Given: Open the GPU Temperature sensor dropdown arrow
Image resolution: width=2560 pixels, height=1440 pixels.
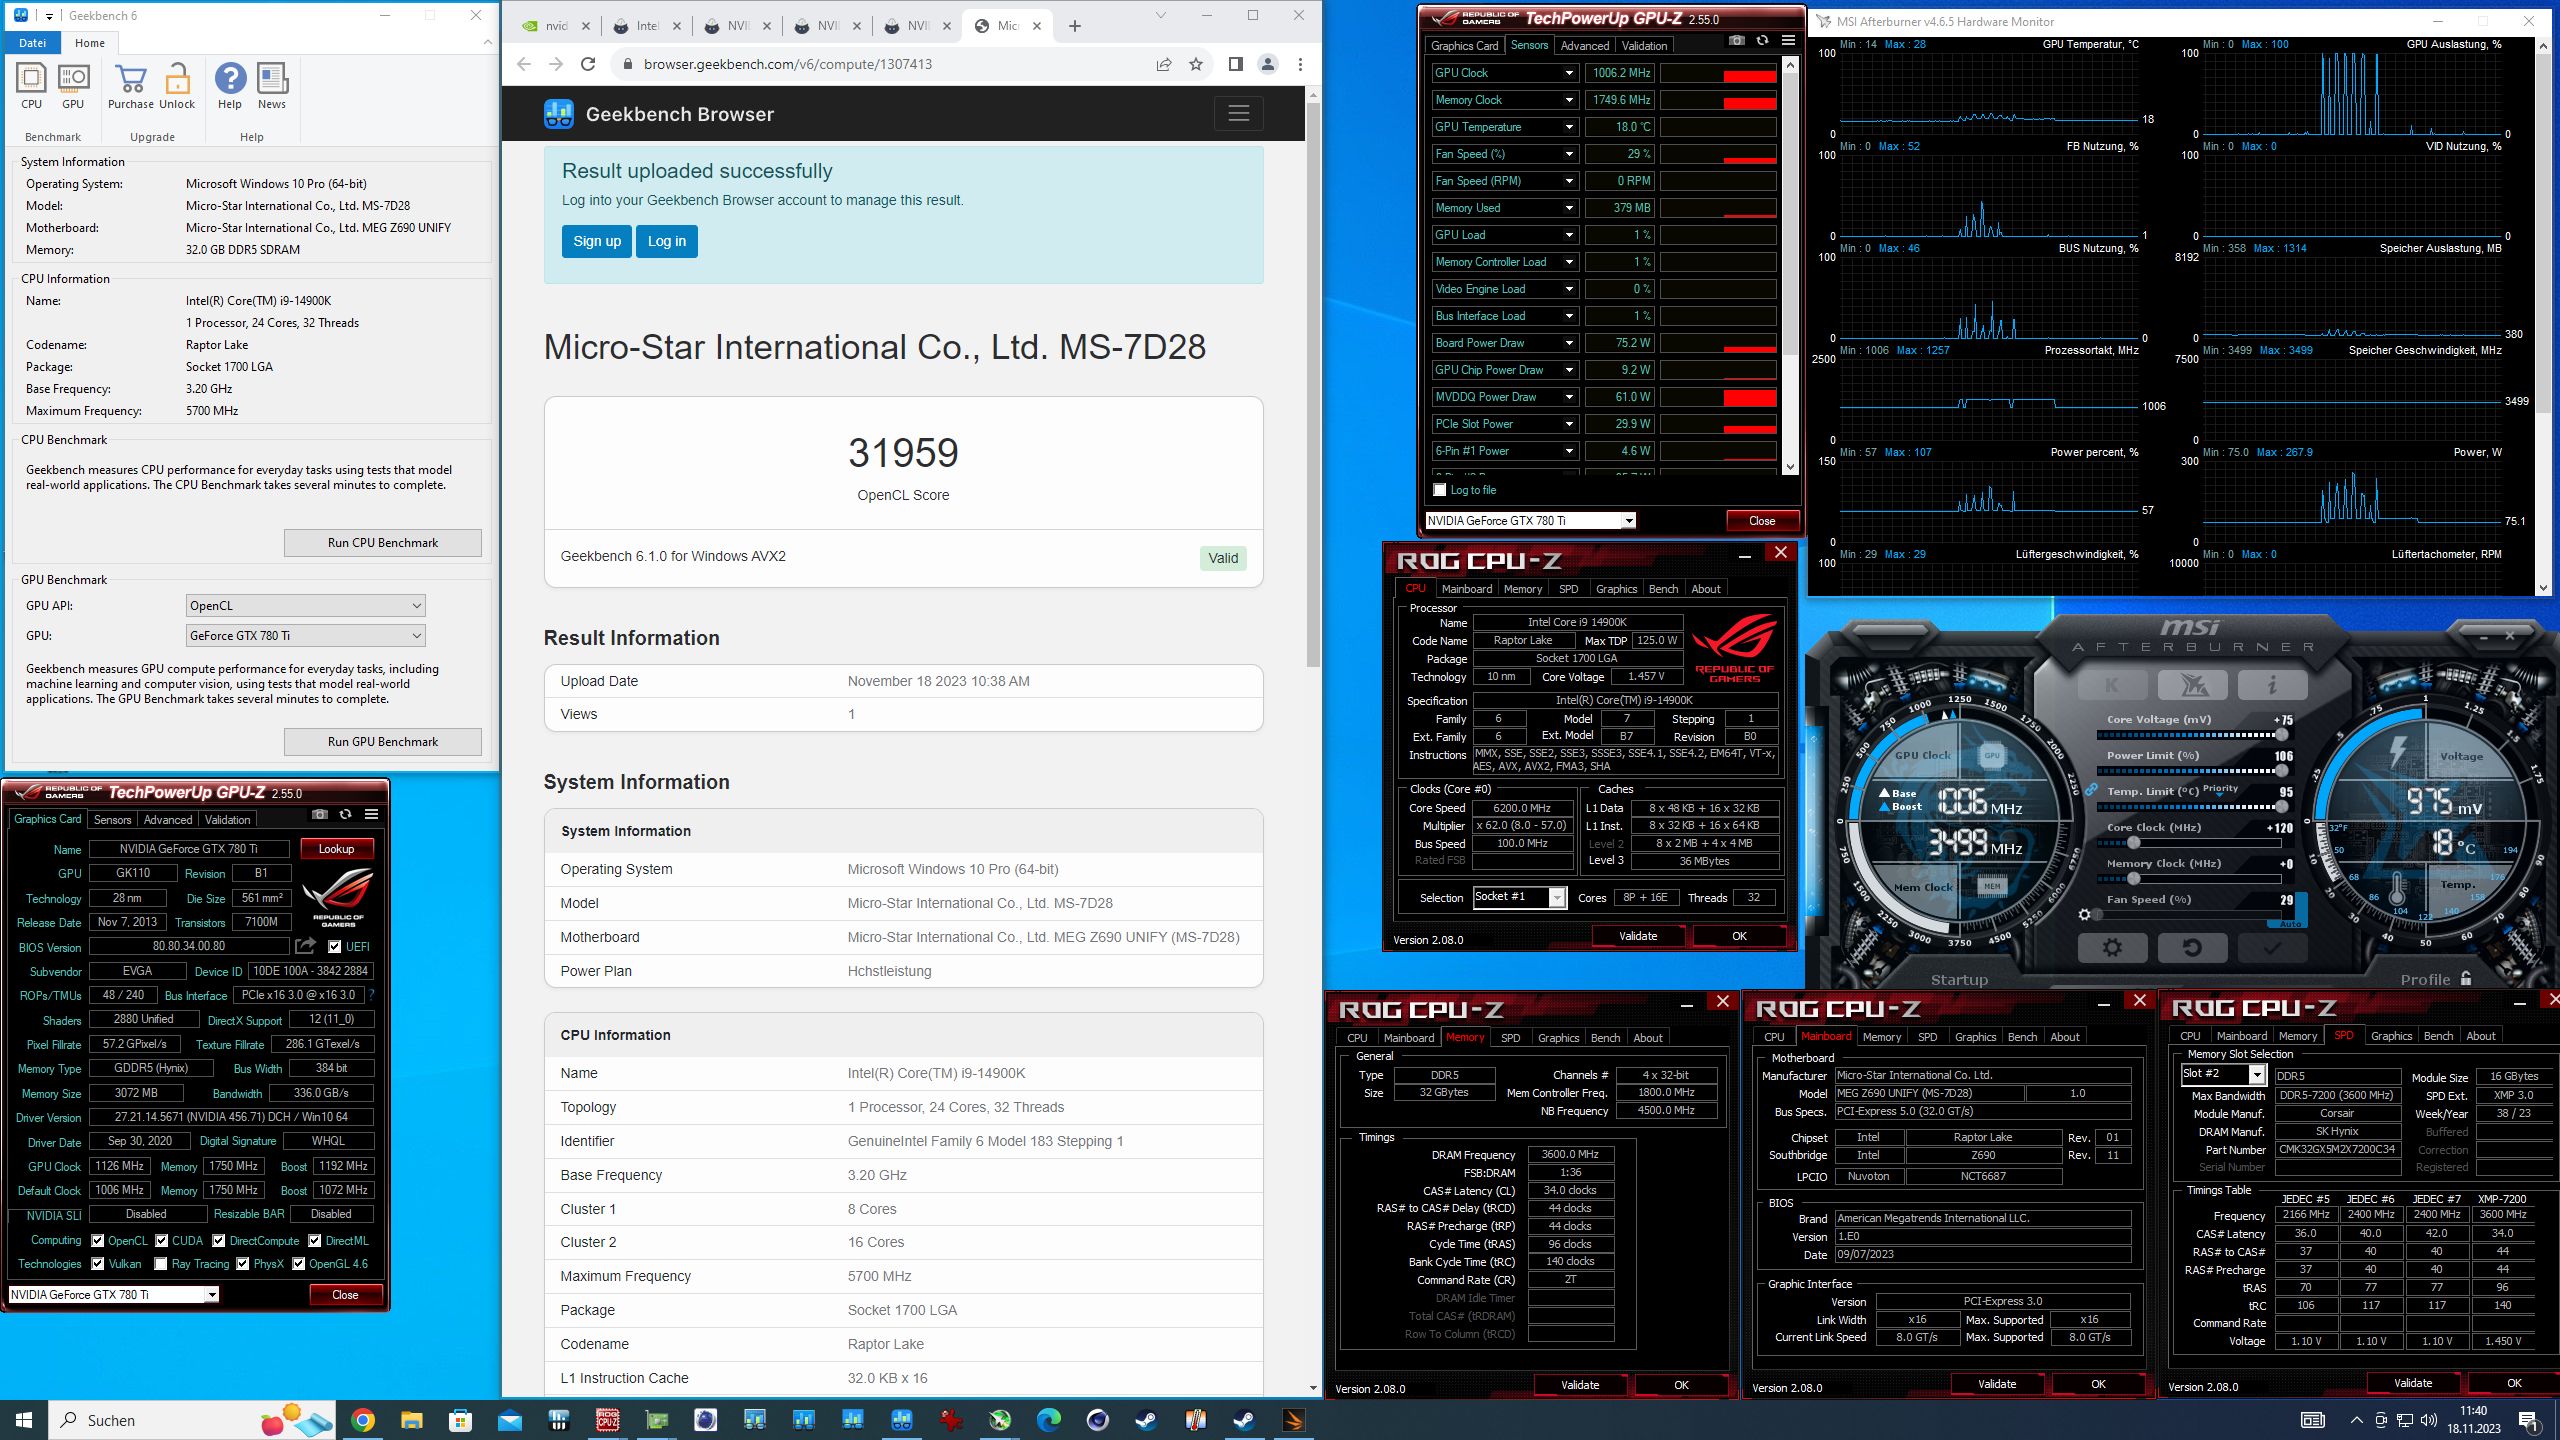Looking at the screenshot, I should (1569, 127).
